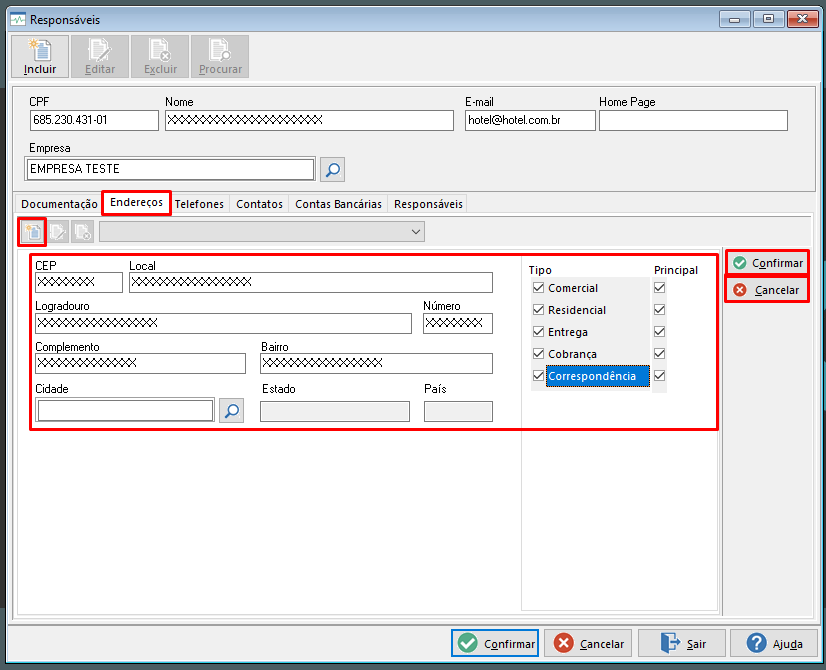The width and height of the screenshot is (826, 670).
Task: Switch to Contatos tab
Action: pyautogui.click(x=259, y=204)
